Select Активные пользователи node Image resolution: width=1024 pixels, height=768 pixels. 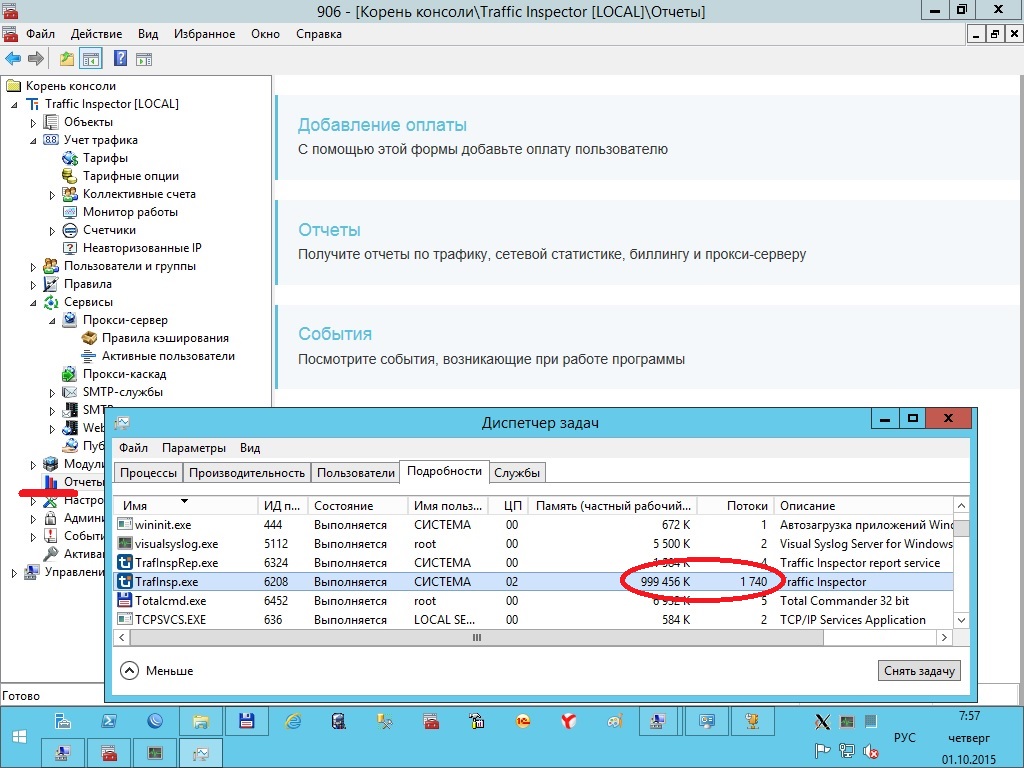(168, 356)
